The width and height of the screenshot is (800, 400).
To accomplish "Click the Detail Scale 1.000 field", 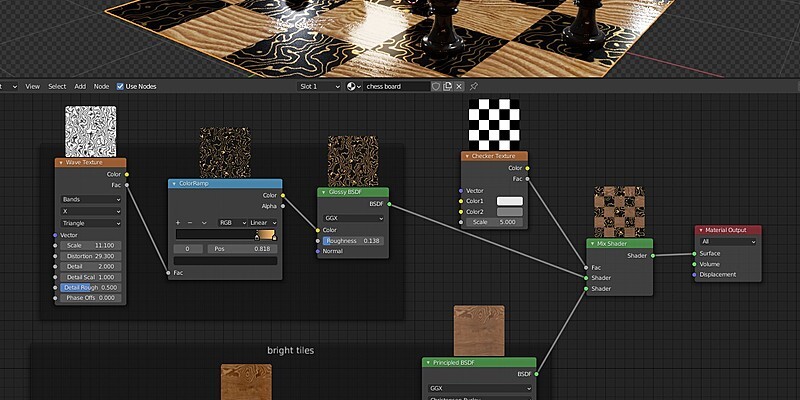I will pyautogui.click(x=91, y=277).
